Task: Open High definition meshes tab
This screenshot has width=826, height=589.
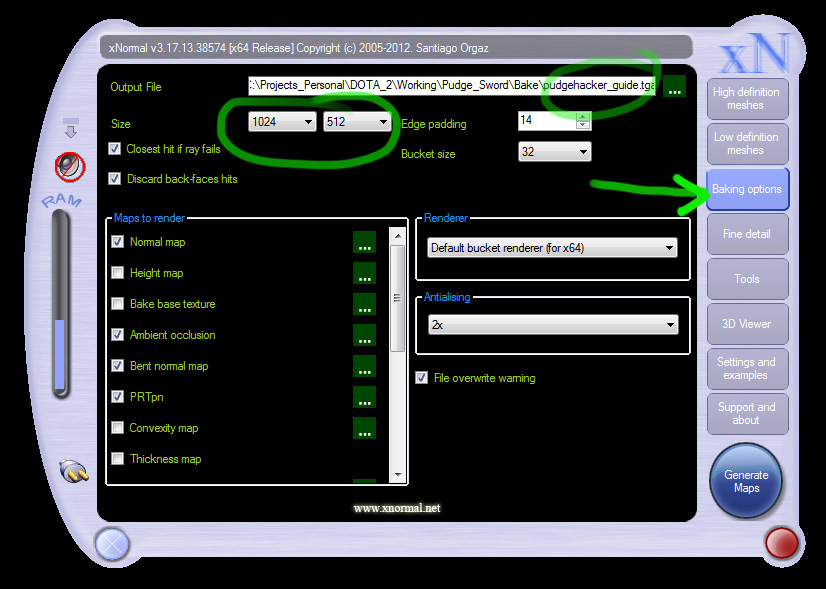Action: 746,99
